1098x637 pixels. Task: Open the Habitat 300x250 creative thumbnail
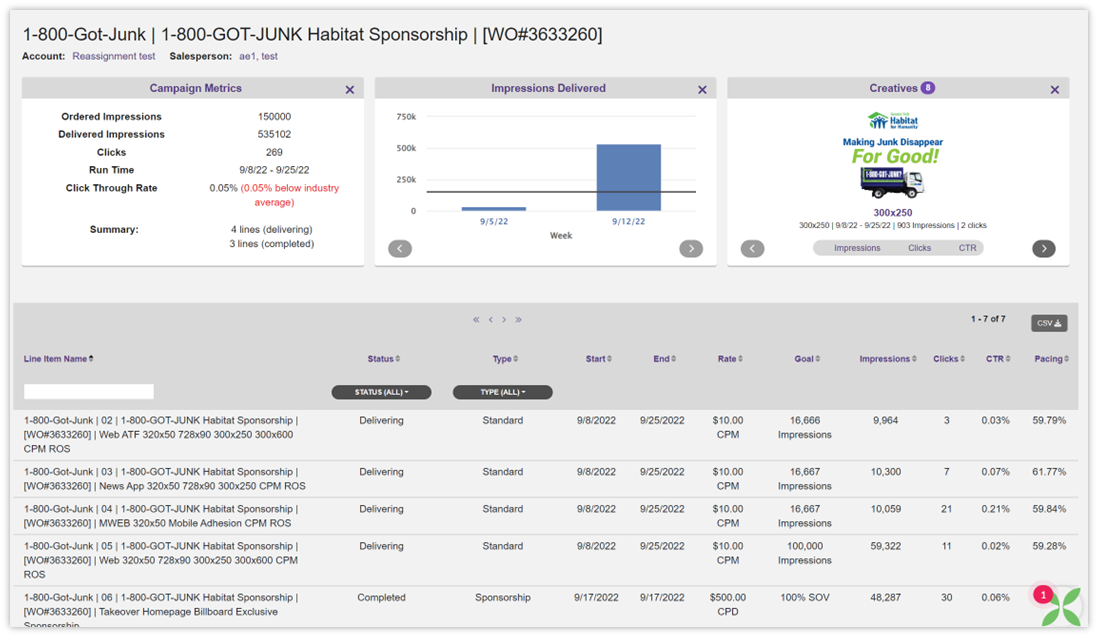point(893,155)
